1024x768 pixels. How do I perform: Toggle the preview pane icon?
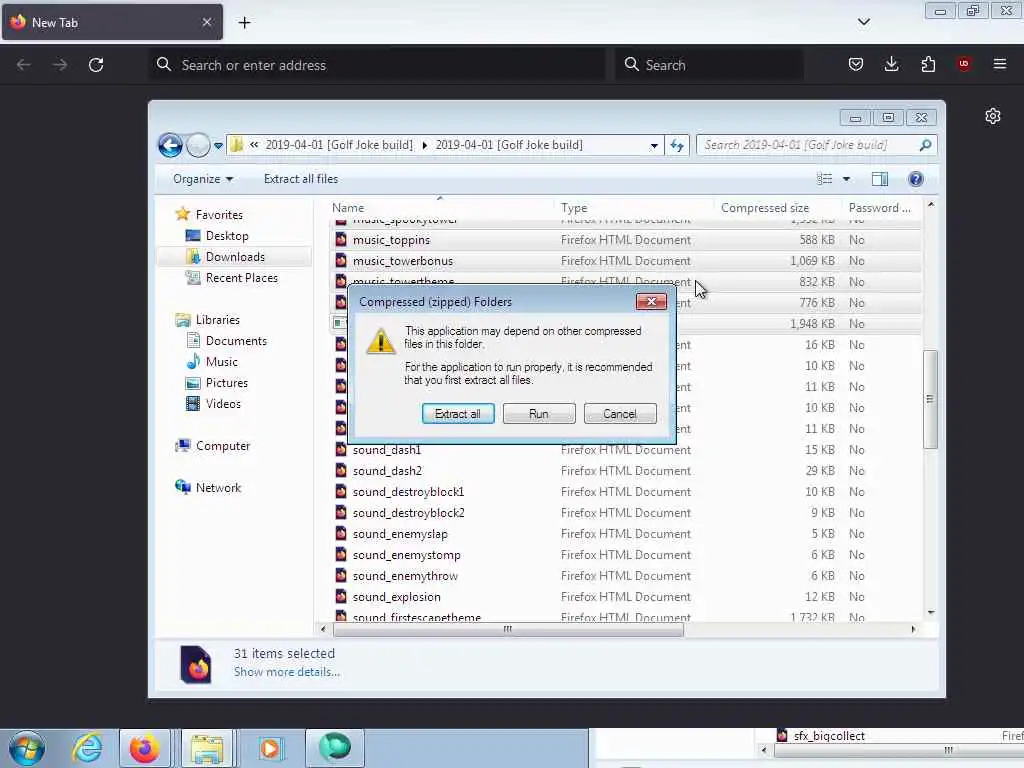(x=880, y=179)
